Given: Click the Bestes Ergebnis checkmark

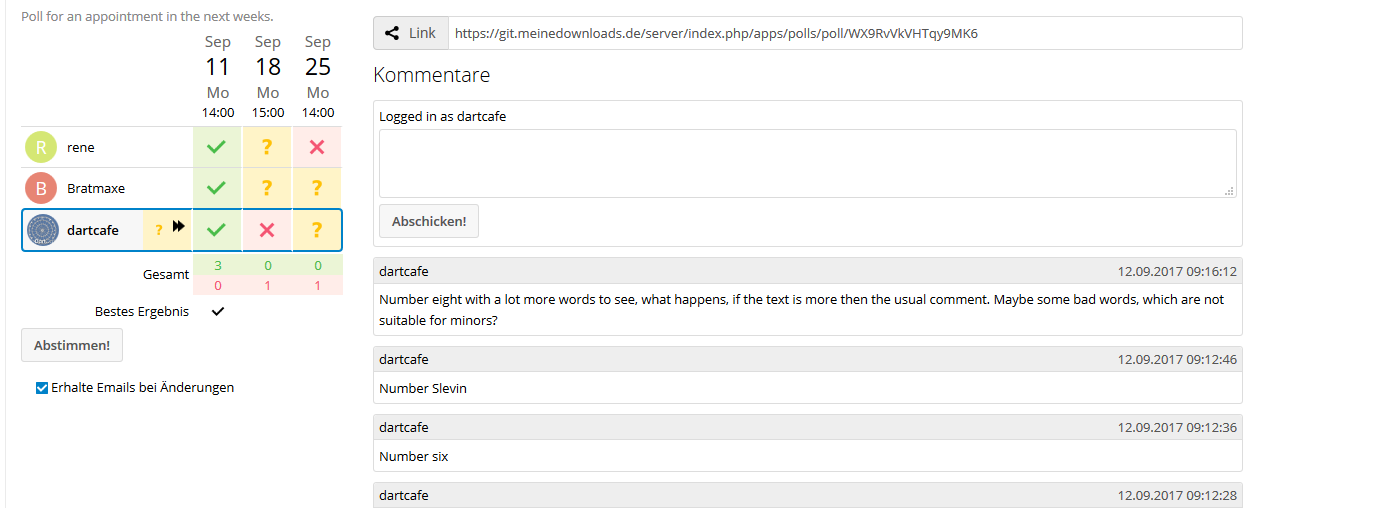Looking at the screenshot, I should [218, 311].
